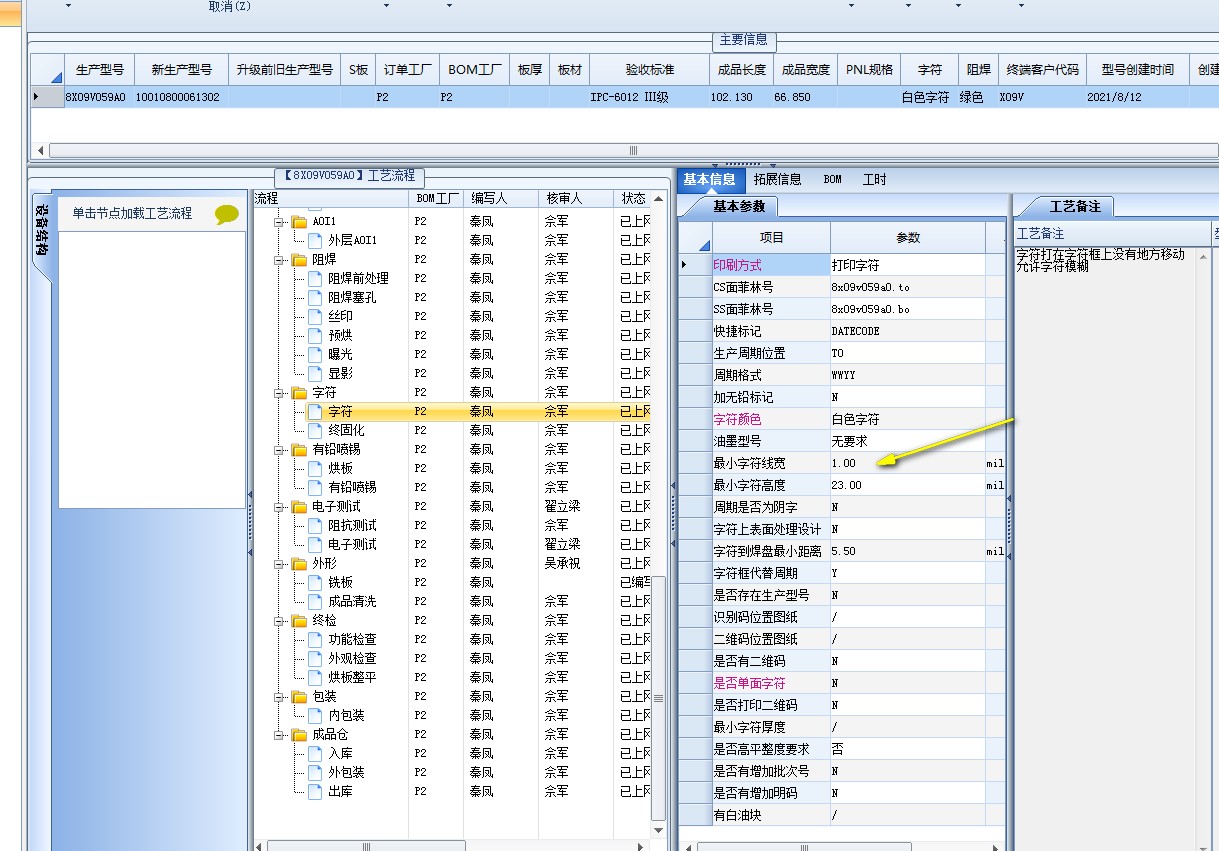Viewport: 1219px width, 851px height.
Task: Click the 入库 document icon
Action: (315, 753)
